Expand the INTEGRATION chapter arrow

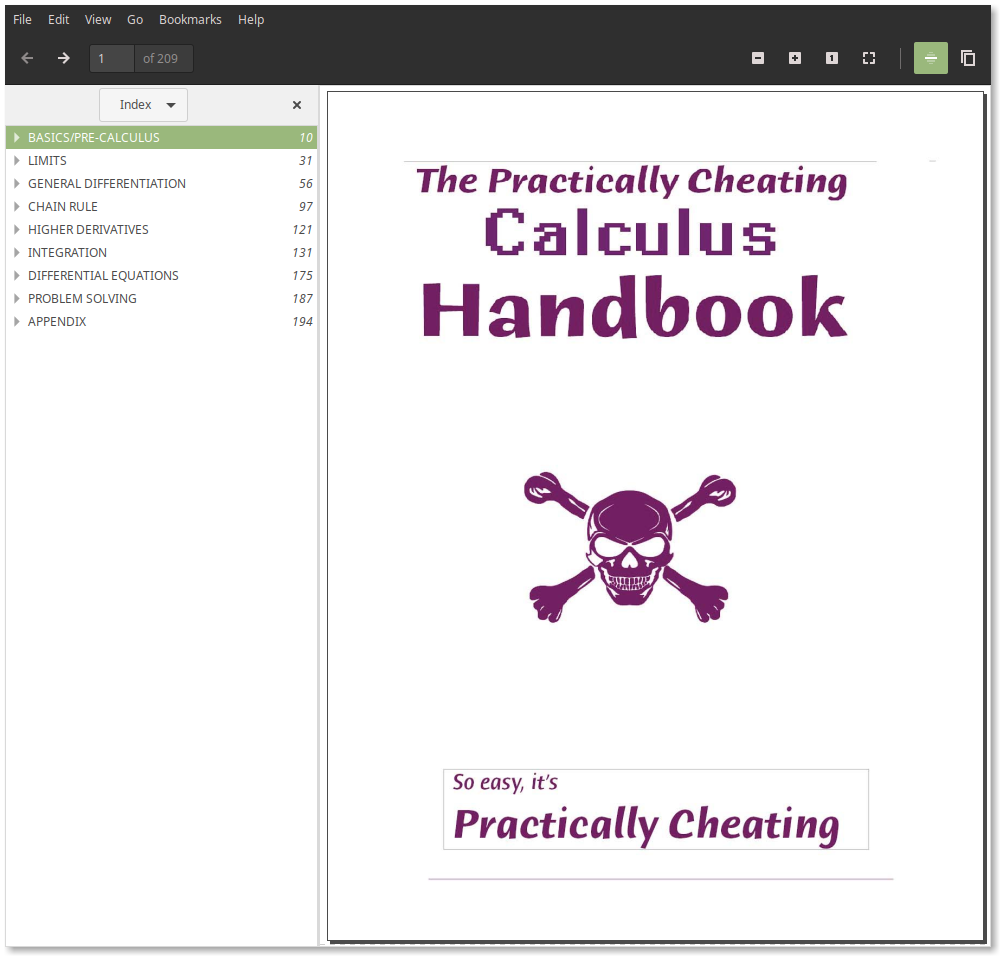[x=17, y=253]
